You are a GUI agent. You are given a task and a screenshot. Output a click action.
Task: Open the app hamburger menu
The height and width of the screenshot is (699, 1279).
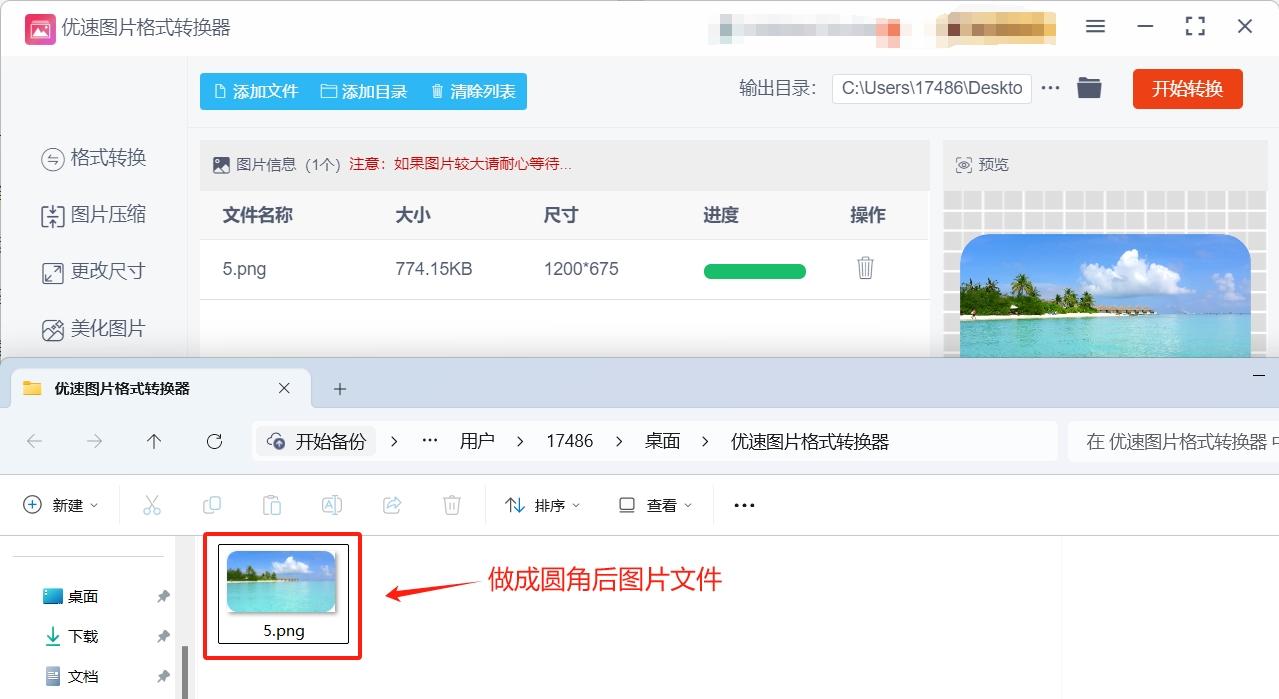(1094, 27)
